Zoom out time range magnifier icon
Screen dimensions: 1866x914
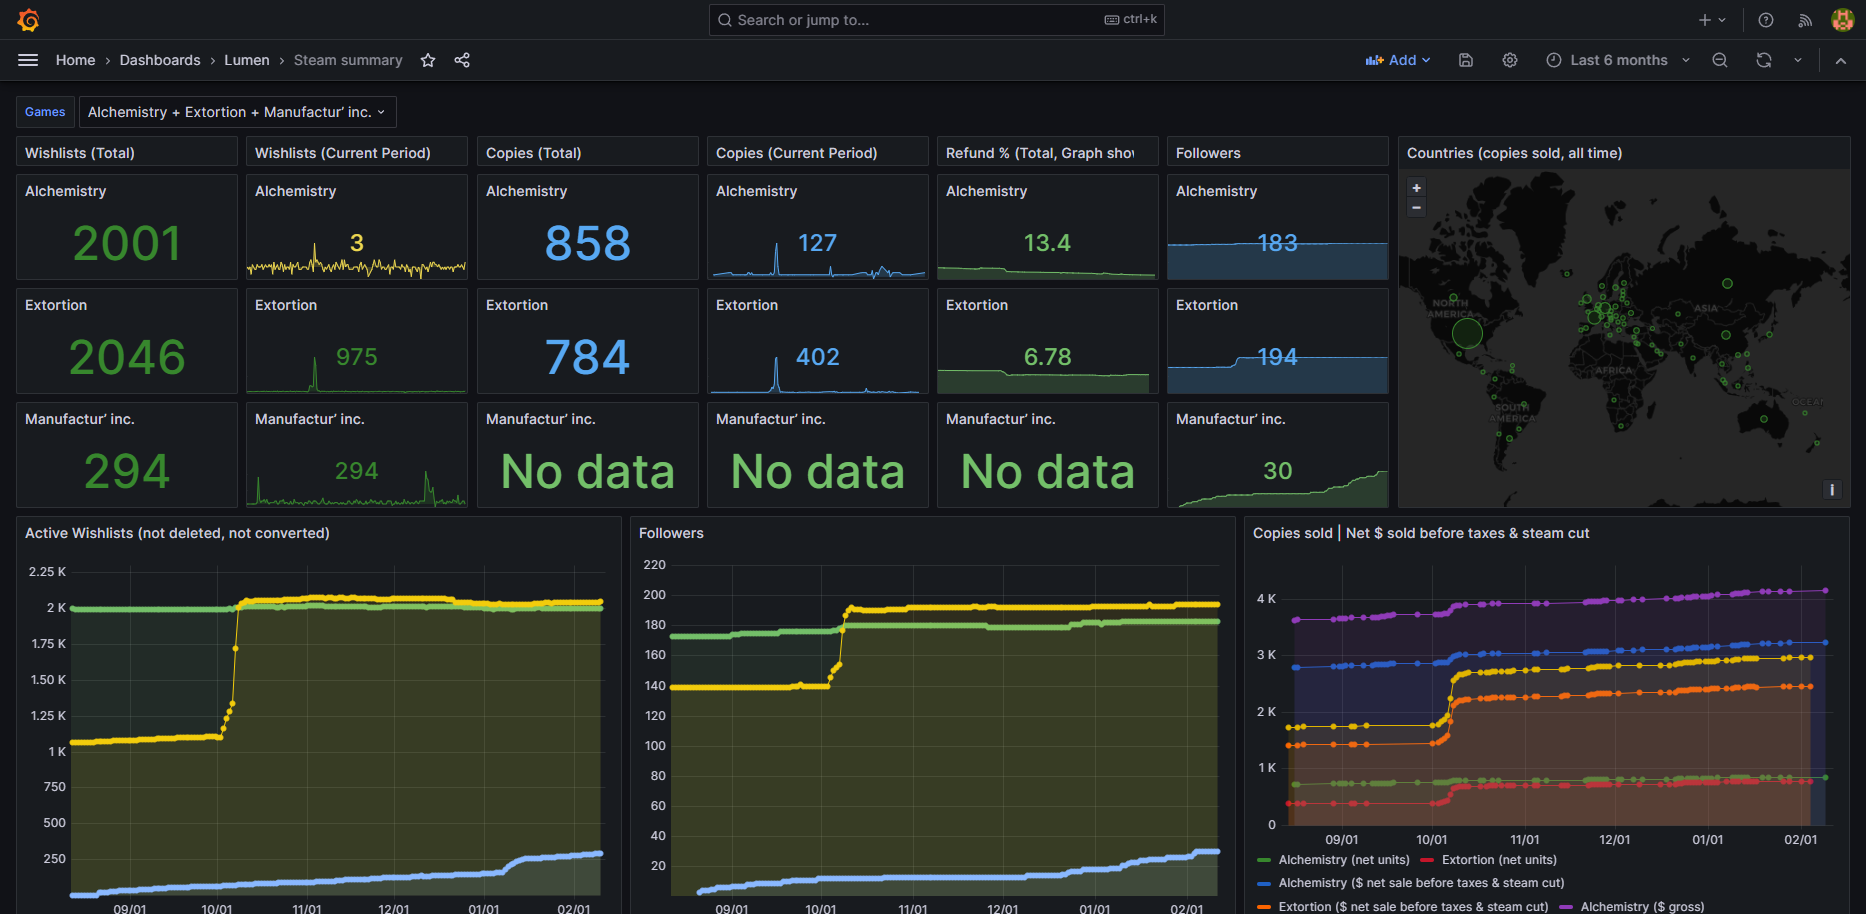pyautogui.click(x=1720, y=60)
